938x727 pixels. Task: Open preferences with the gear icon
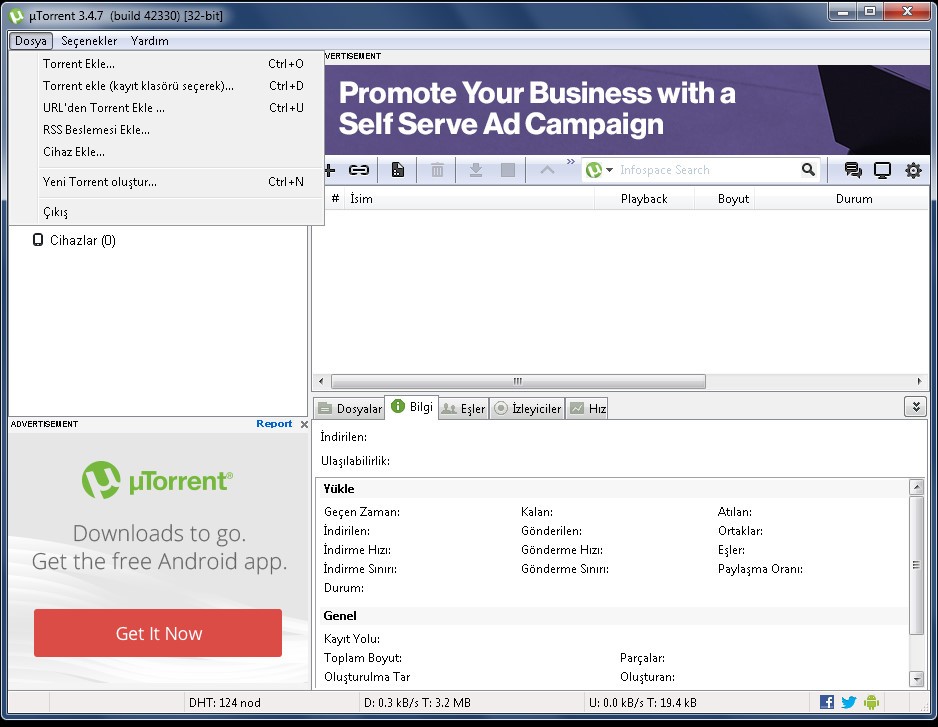tap(913, 171)
